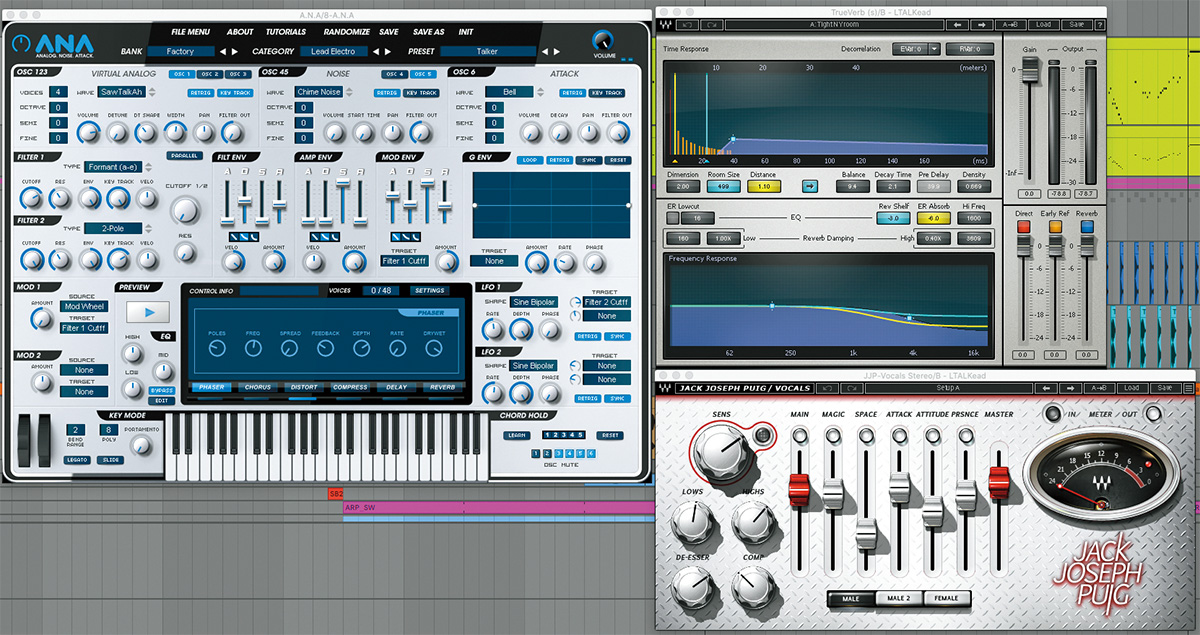Select the FEMALE mode in JJP
Screen dimensions: 1200x635
point(946,598)
